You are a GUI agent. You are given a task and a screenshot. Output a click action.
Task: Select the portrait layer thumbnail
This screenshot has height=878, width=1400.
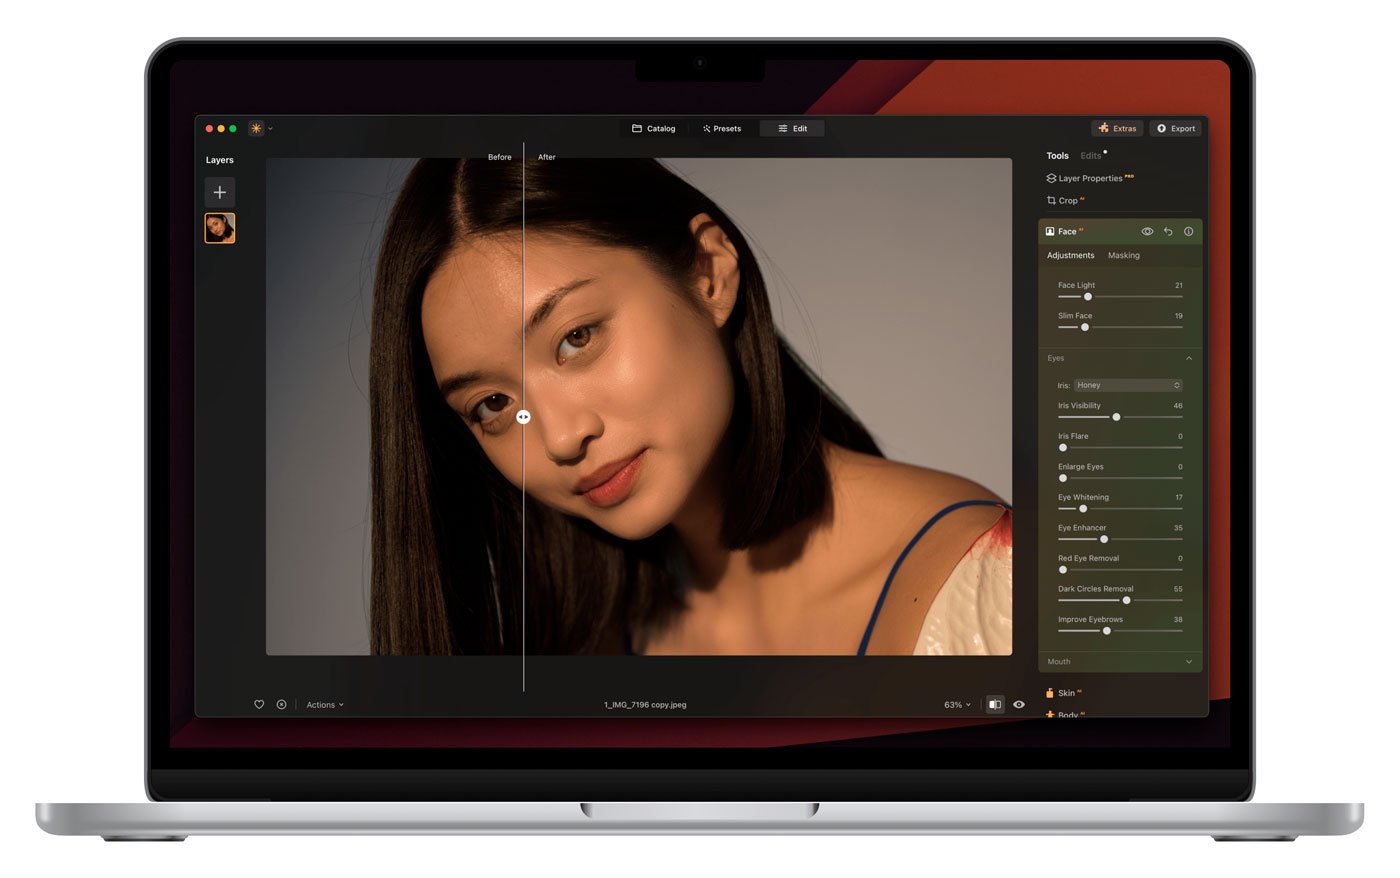[220, 228]
